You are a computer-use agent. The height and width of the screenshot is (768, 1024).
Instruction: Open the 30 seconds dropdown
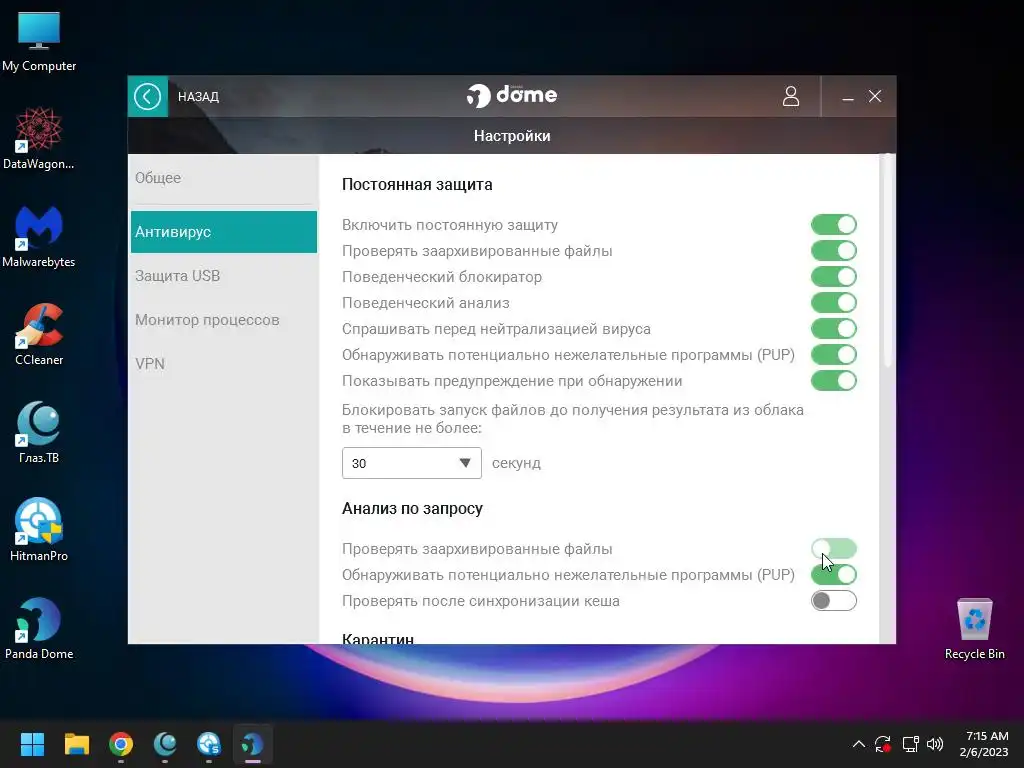point(411,463)
